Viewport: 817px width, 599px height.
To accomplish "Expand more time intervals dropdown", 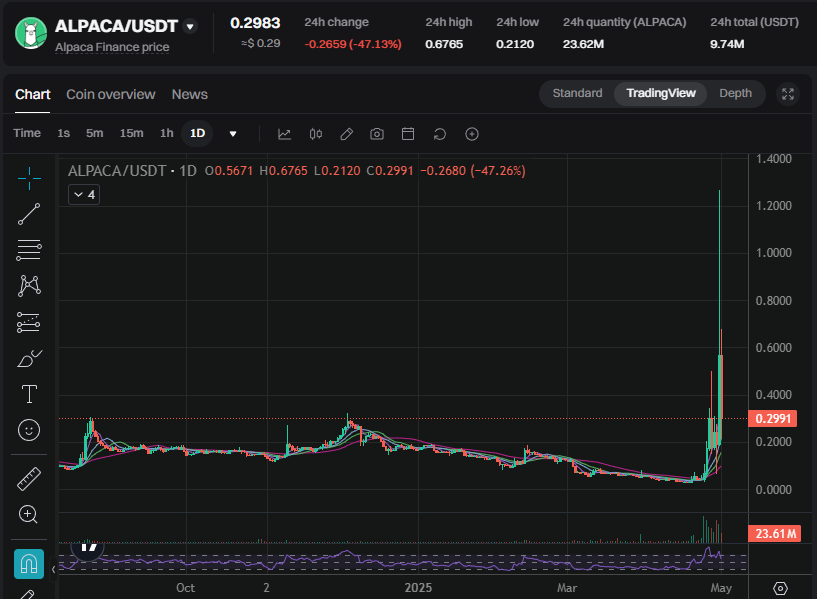I will point(233,134).
